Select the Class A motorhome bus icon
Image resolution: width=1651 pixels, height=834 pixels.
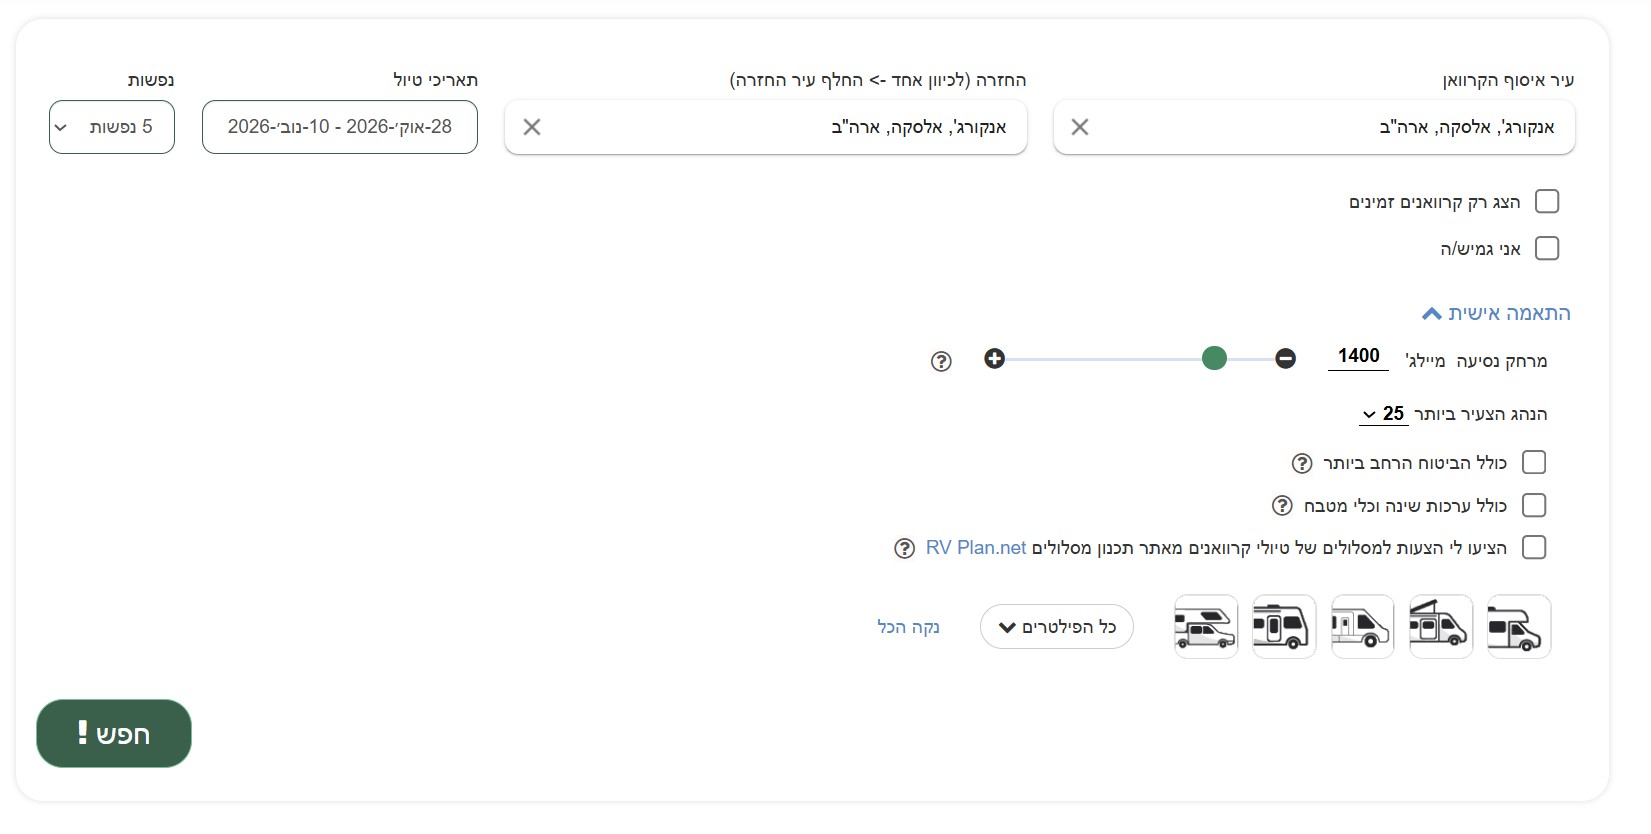(1284, 627)
